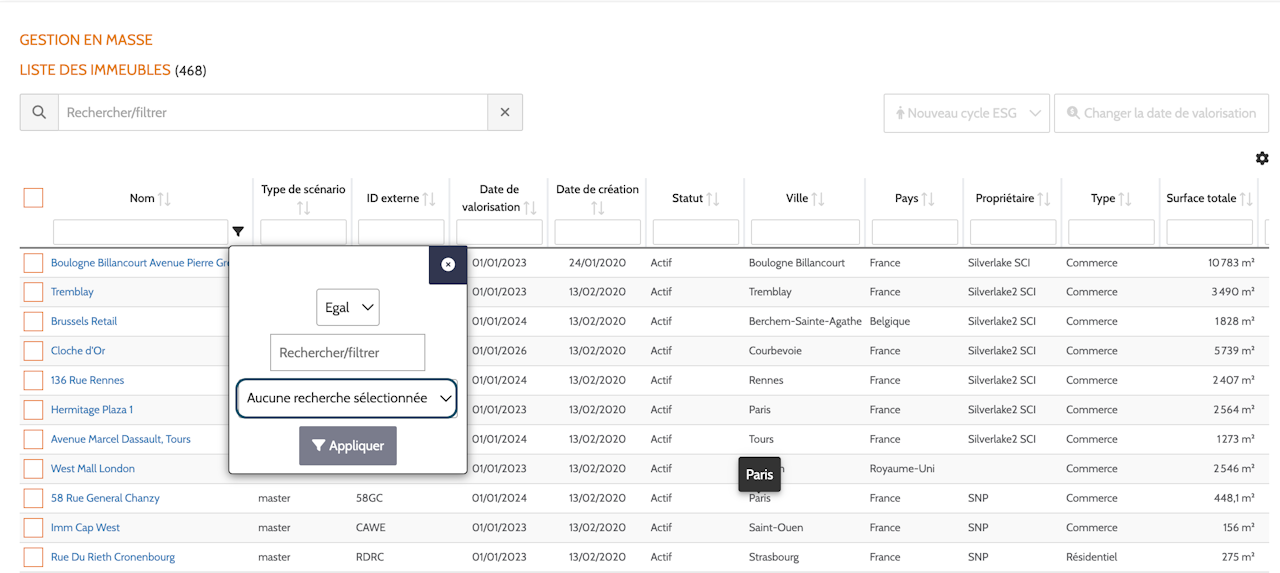1280x573 pixels.
Task: Click the Type column filter input
Action: [x=1111, y=232]
